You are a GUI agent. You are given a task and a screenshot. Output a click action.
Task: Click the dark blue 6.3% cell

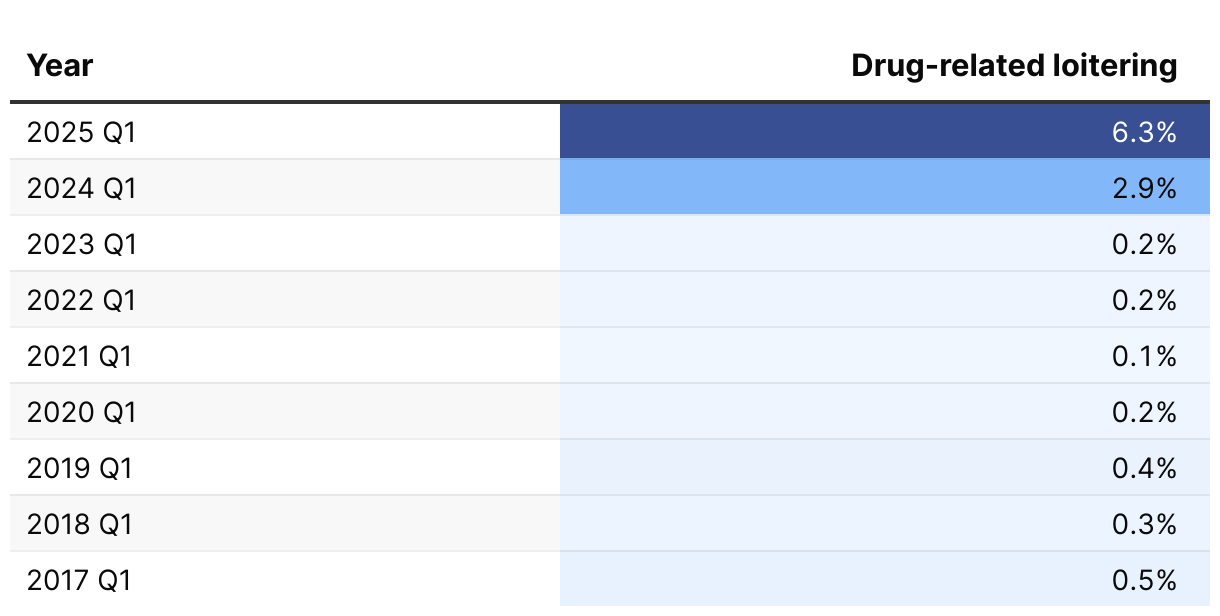(x=885, y=131)
